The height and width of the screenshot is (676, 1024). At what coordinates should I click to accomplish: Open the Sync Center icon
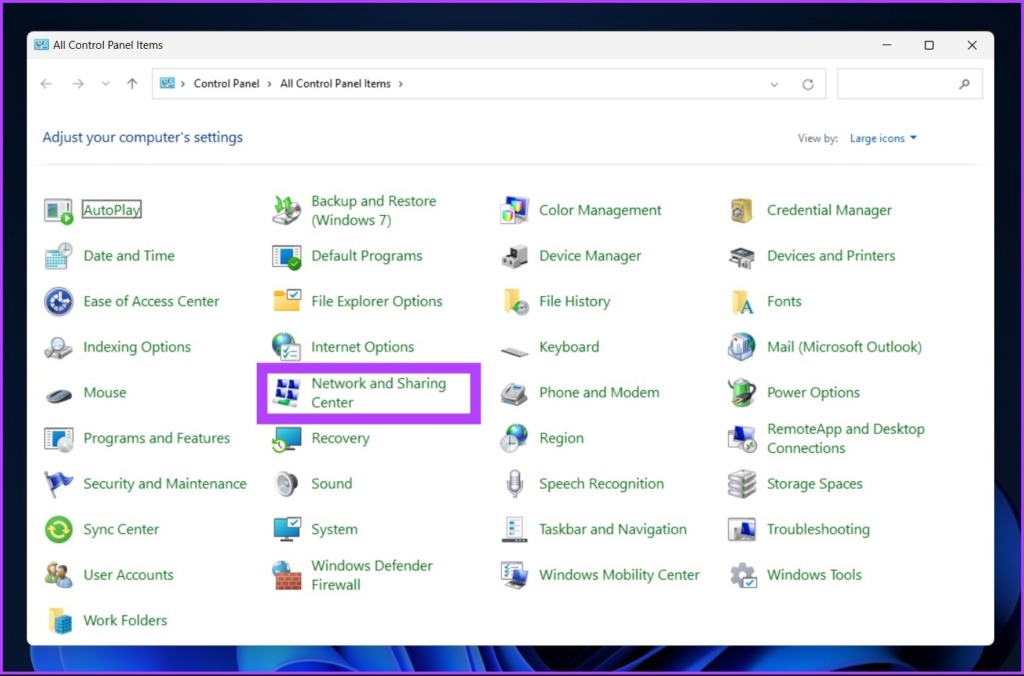point(59,530)
